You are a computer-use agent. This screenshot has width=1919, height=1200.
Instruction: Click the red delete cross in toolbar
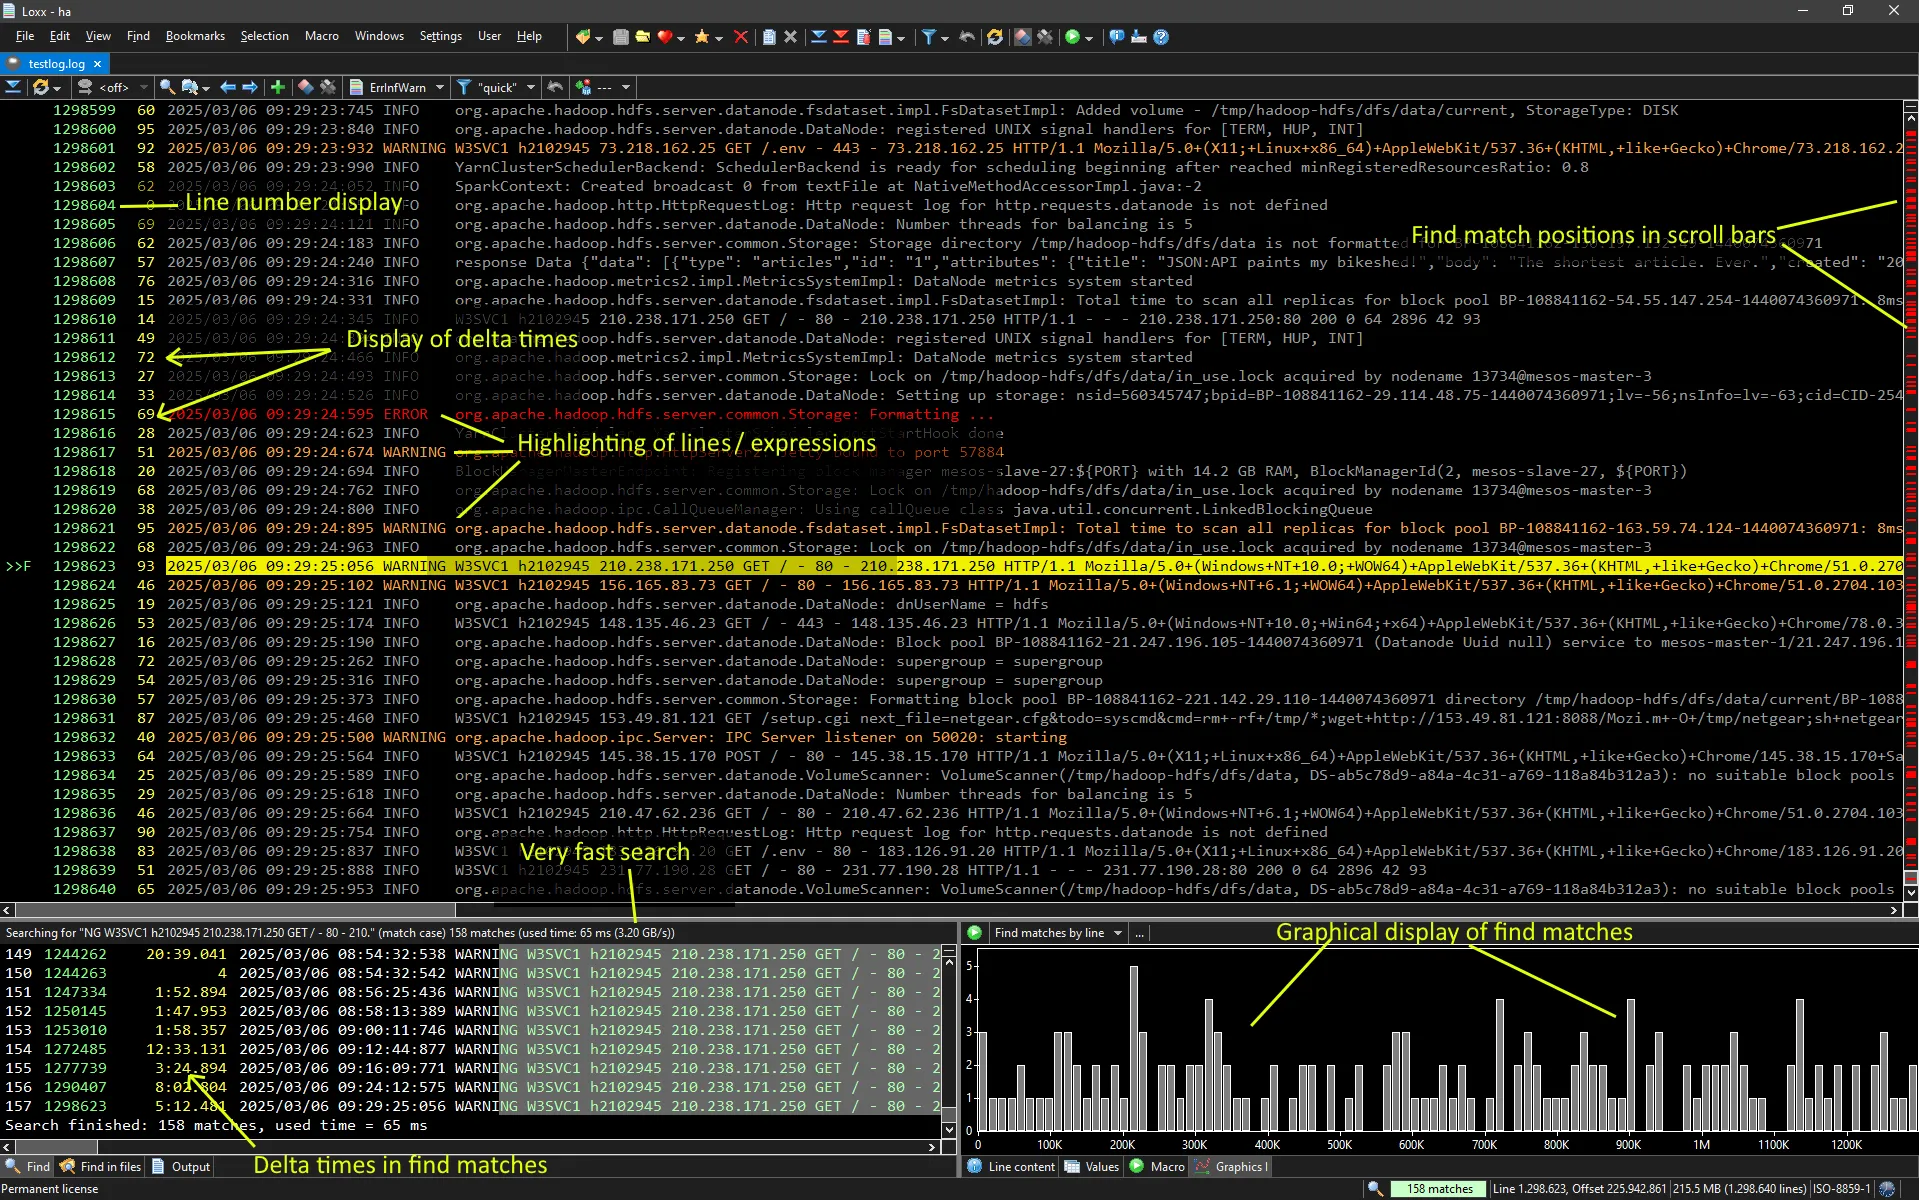tap(740, 37)
